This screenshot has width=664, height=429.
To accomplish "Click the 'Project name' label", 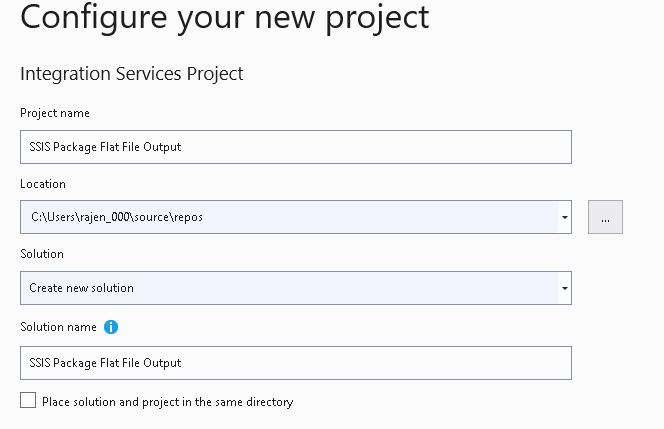I will point(55,113).
